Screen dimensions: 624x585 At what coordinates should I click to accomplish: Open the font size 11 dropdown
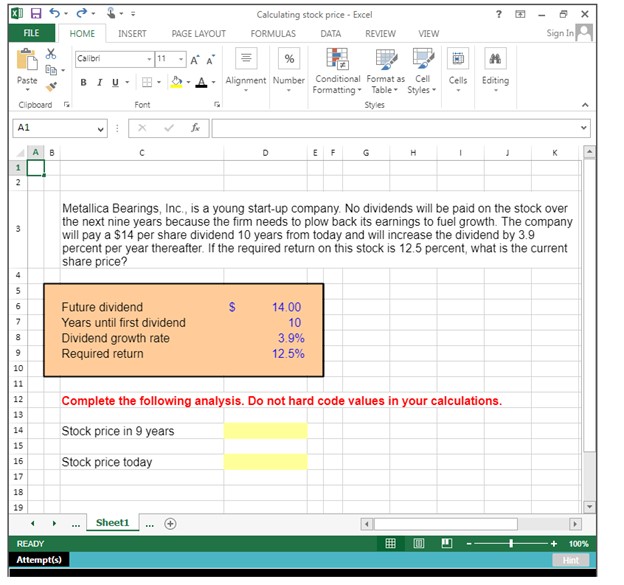181,59
